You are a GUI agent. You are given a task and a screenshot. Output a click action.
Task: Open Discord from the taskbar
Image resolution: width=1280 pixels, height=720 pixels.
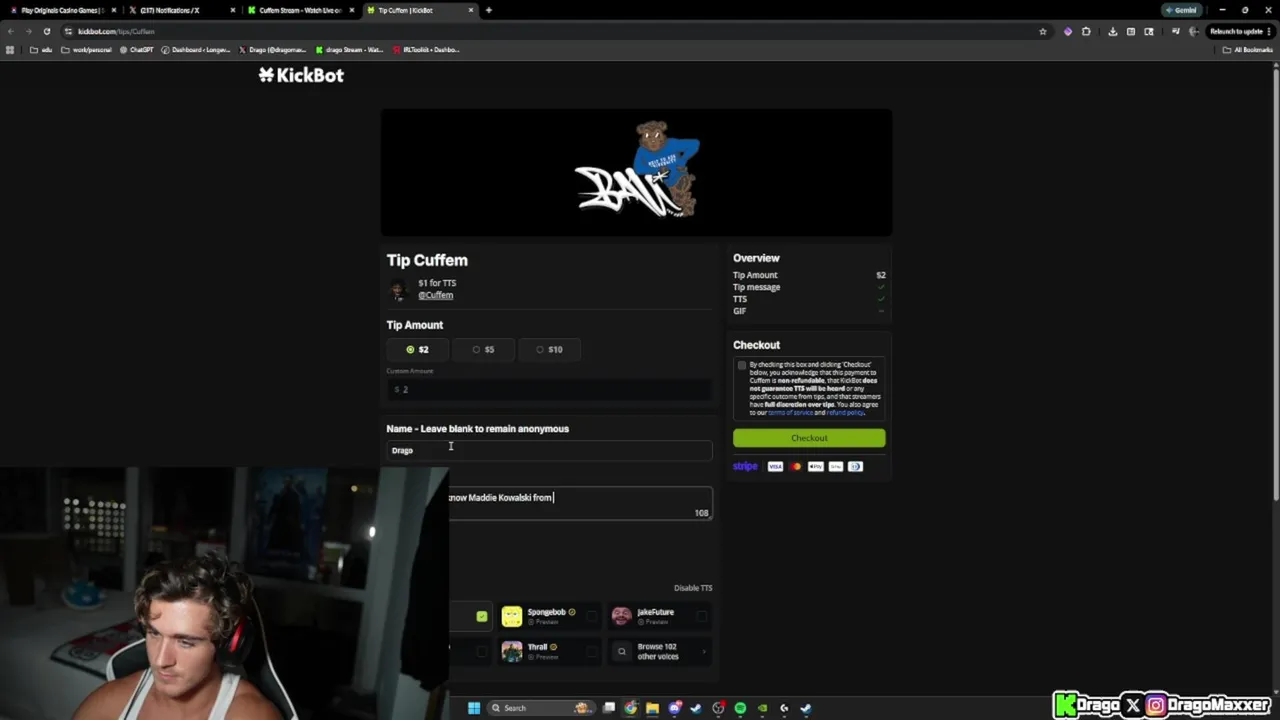pos(675,708)
